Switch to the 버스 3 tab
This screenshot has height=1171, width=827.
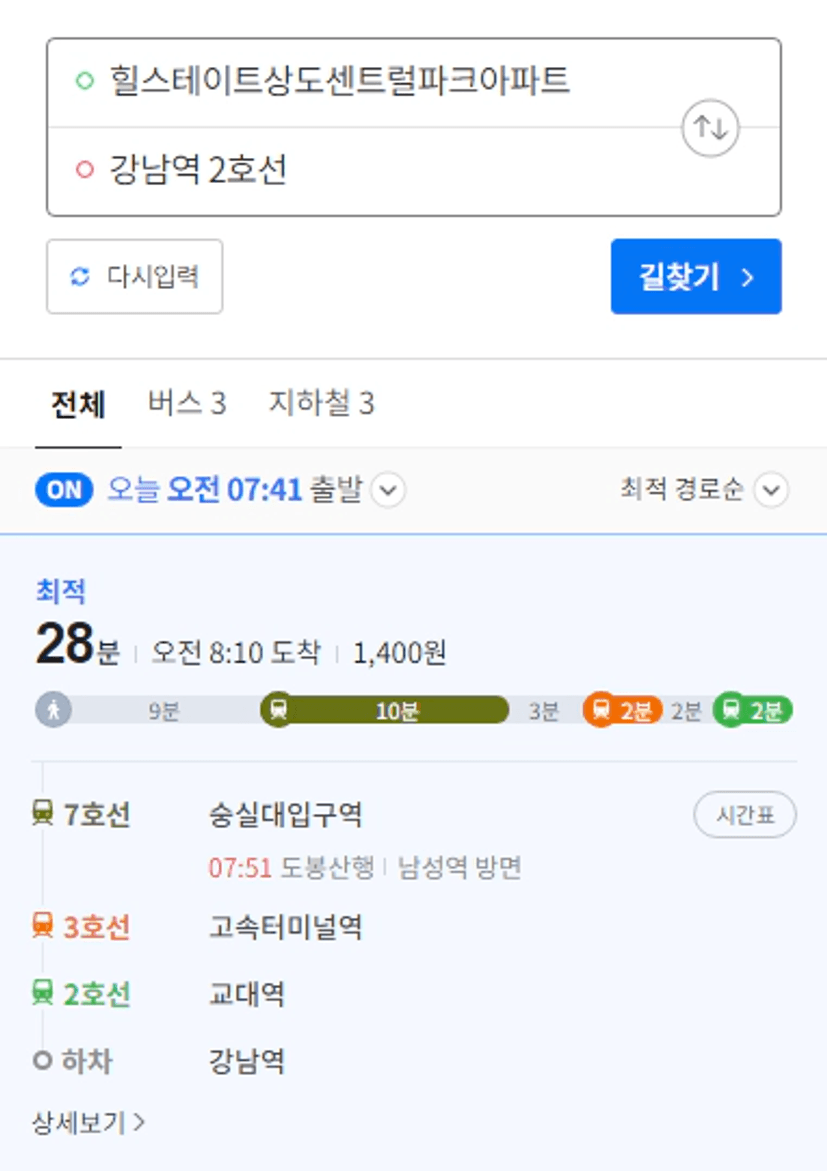(x=187, y=403)
